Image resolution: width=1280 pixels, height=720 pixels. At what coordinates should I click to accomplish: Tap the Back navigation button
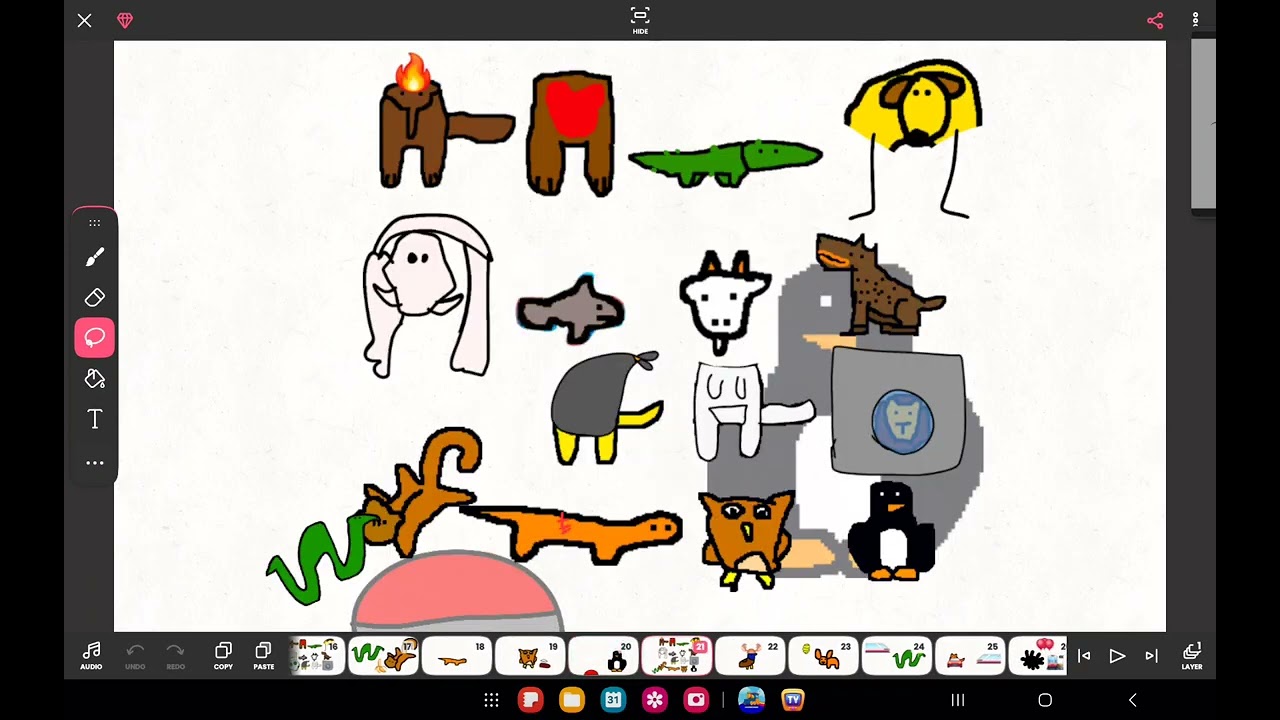click(1132, 700)
